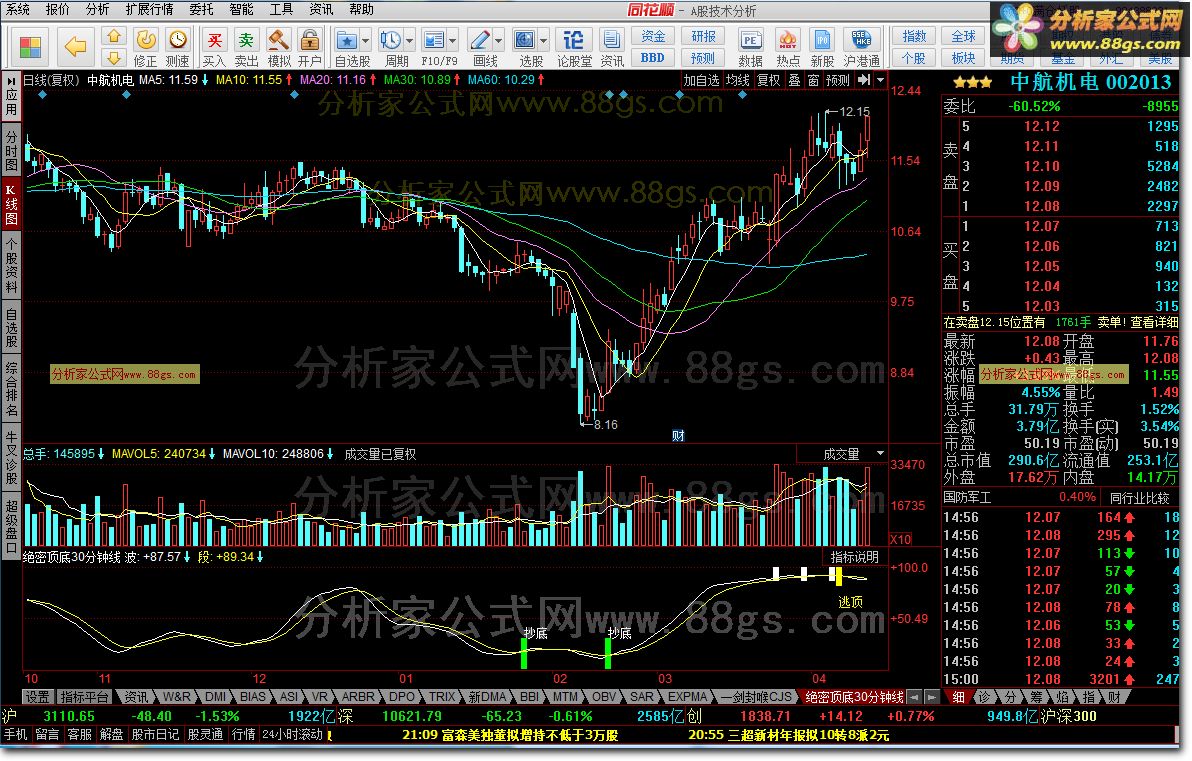The width and height of the screenshot is (1192, 761).
Task: Open the 选股 stock picker icon
Action: click(525, 41)
